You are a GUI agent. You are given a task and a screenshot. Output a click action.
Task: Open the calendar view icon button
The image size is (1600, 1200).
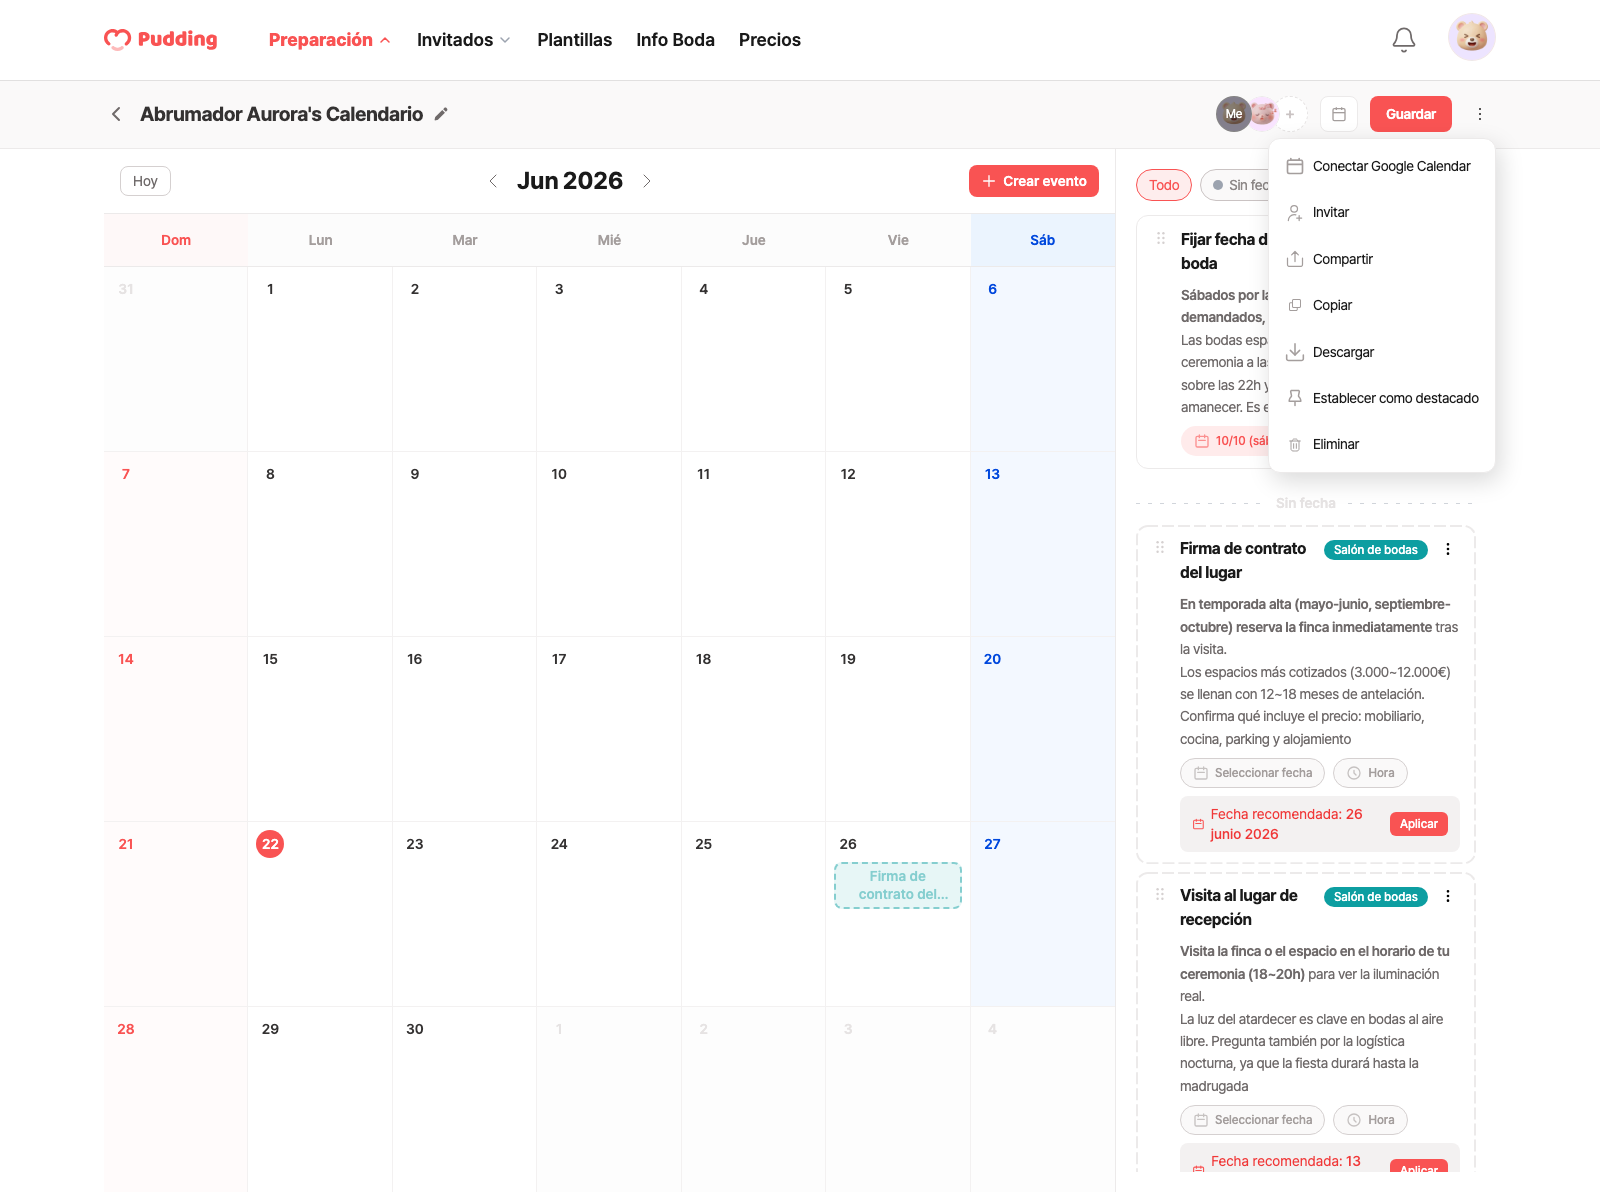pos(1339,114)
